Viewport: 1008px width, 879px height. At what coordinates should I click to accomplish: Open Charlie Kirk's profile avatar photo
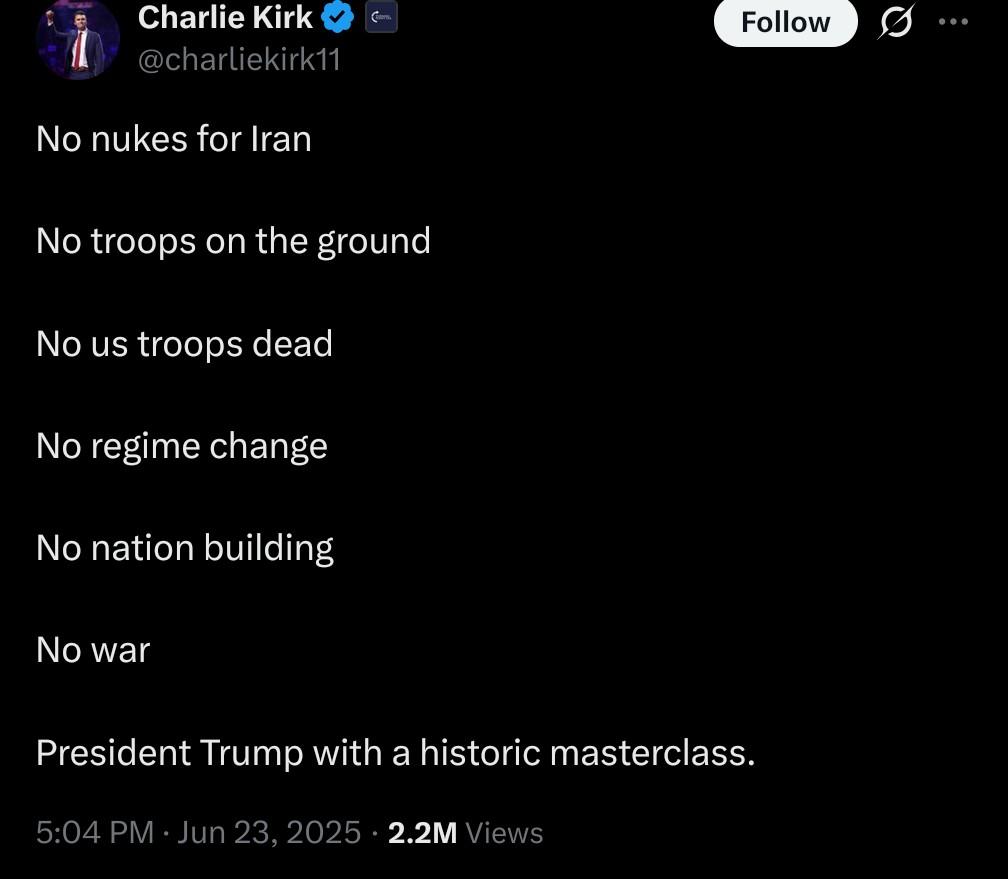pos(77,40)
